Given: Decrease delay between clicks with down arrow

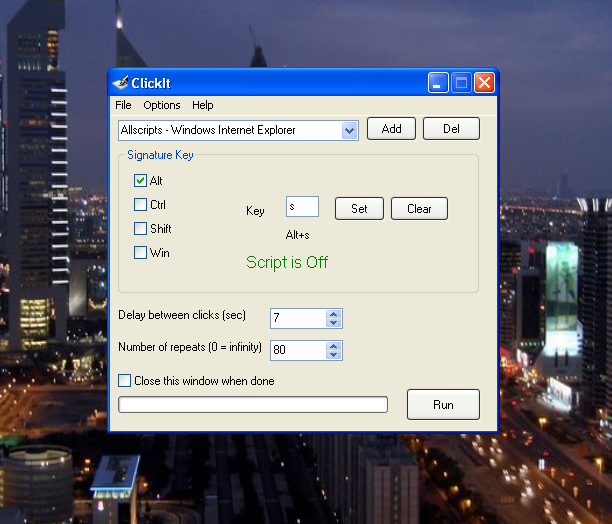Looking at the screenshot, I should click(x=334, y=323).
